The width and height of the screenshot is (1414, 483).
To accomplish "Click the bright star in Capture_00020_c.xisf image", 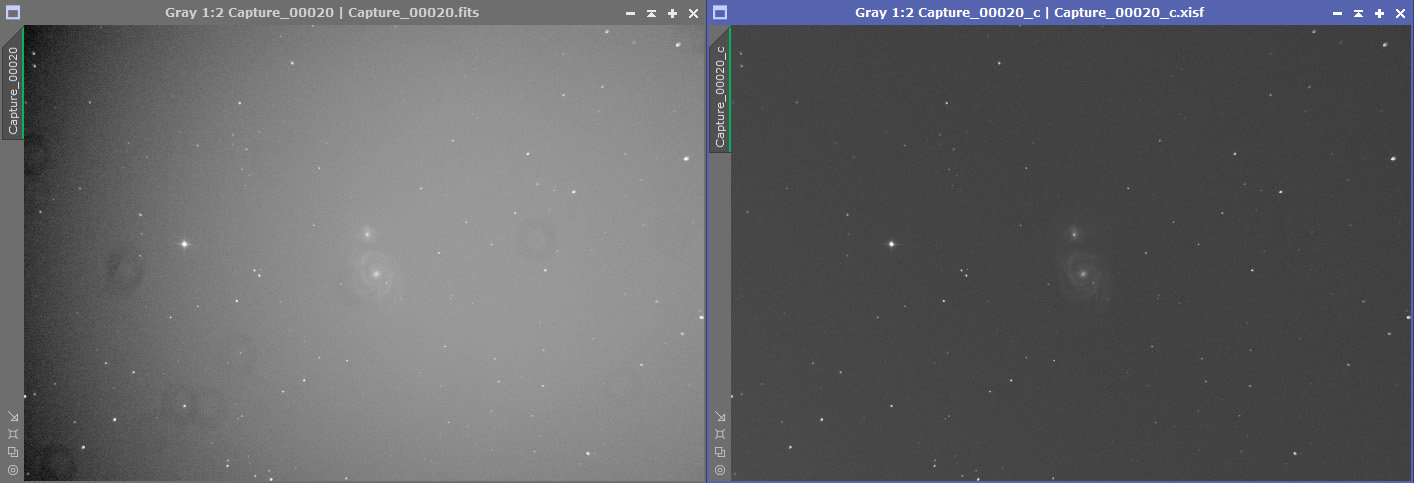I will pos(891,243).
